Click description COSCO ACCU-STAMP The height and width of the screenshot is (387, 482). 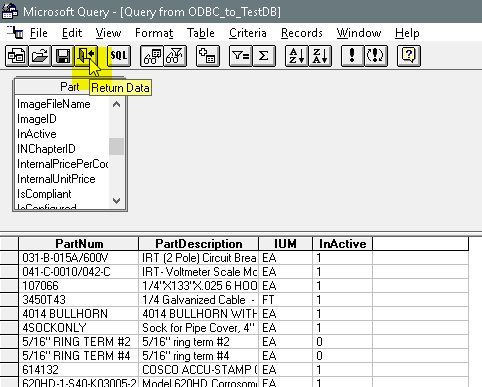199,370
